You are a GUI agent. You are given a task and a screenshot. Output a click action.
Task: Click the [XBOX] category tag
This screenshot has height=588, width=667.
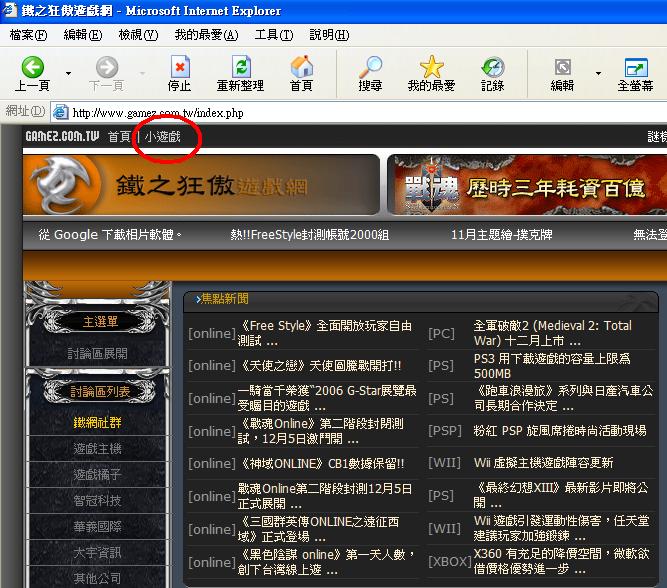tap(450, 562)
